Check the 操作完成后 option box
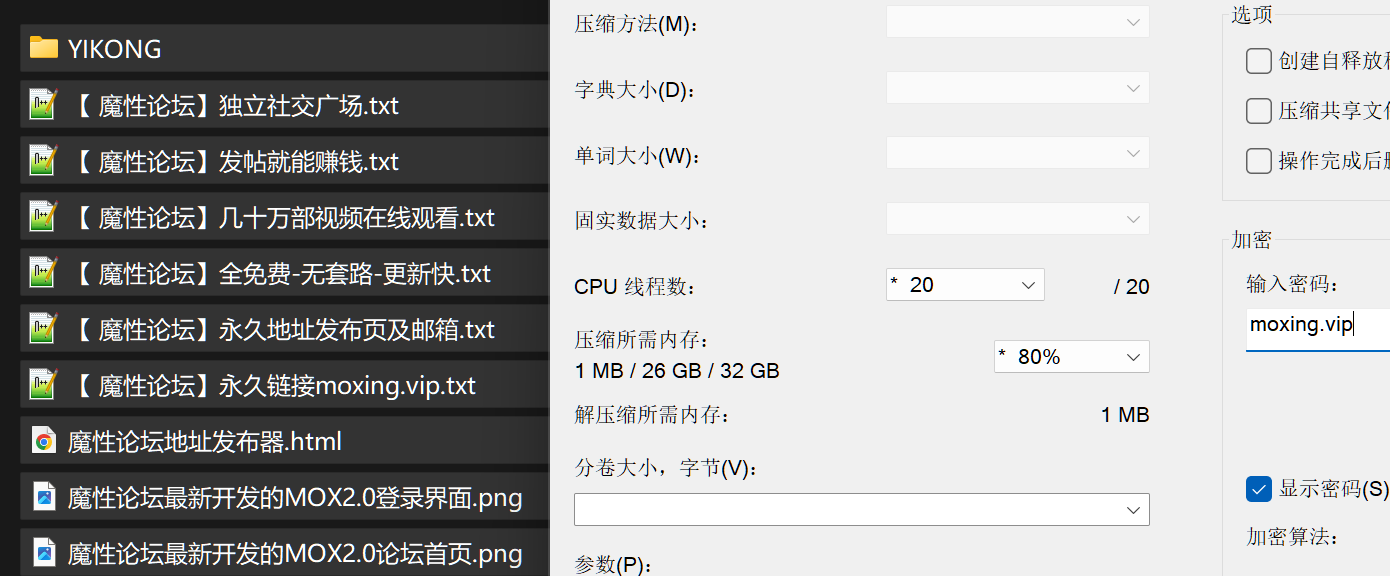1390x576 pixels. click(1259, 160)
